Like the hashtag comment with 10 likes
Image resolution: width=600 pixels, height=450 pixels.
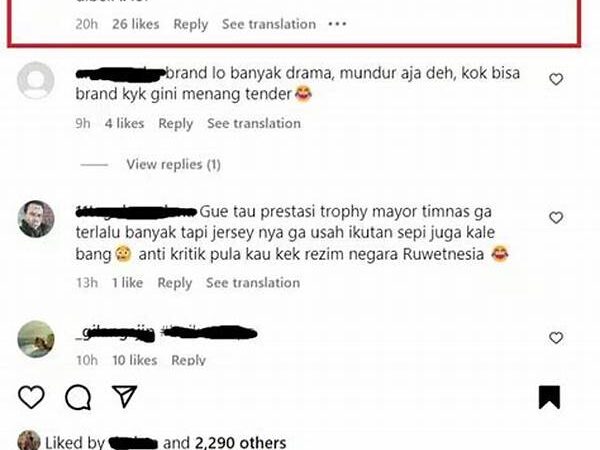pyautogui.click(x=556, y=338)
